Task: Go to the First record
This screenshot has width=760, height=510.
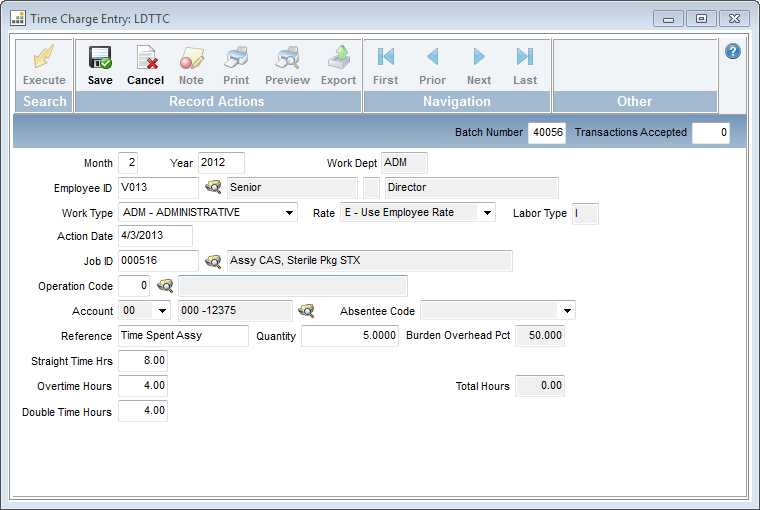Action: 385,65
